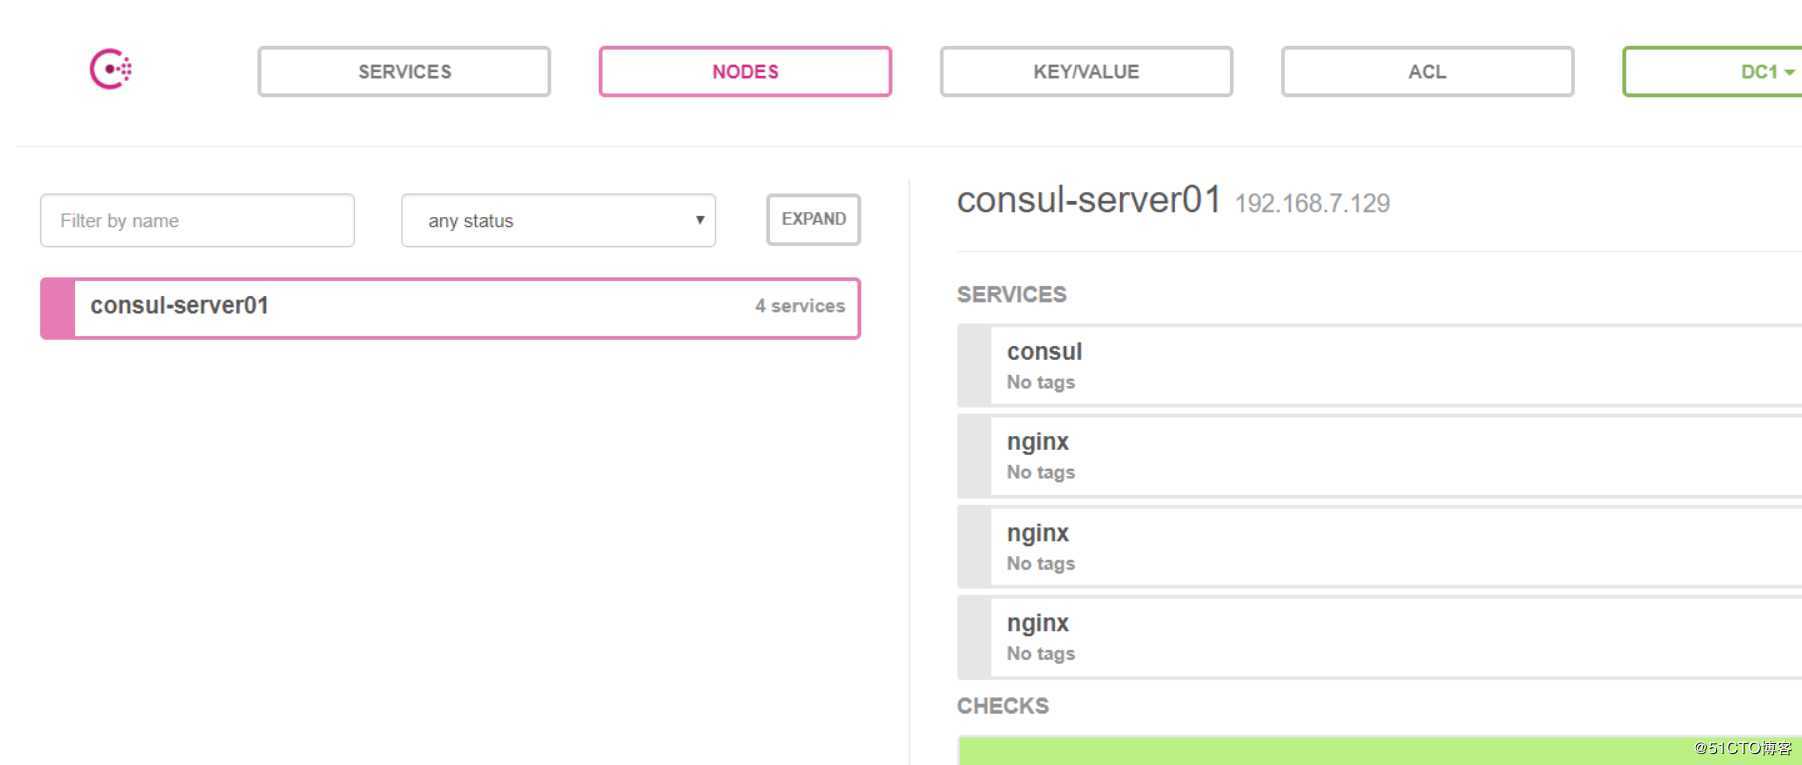Select the consul-server01 node row
The image size is (1802, 765).
click(x=450, y=308)
